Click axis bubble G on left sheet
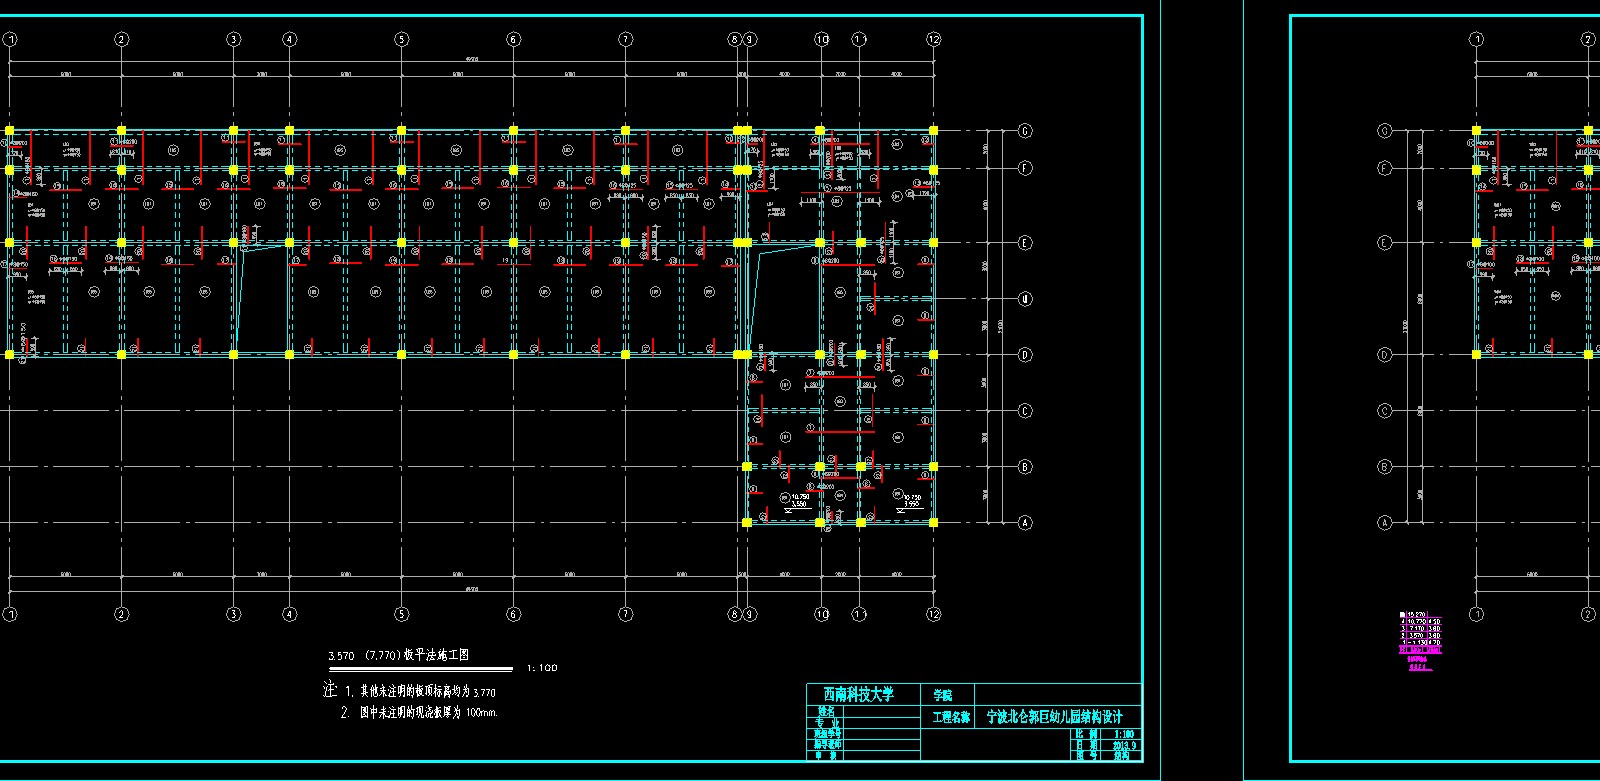The height and width of the screenshot is (781, 1600). [1025, 131]
